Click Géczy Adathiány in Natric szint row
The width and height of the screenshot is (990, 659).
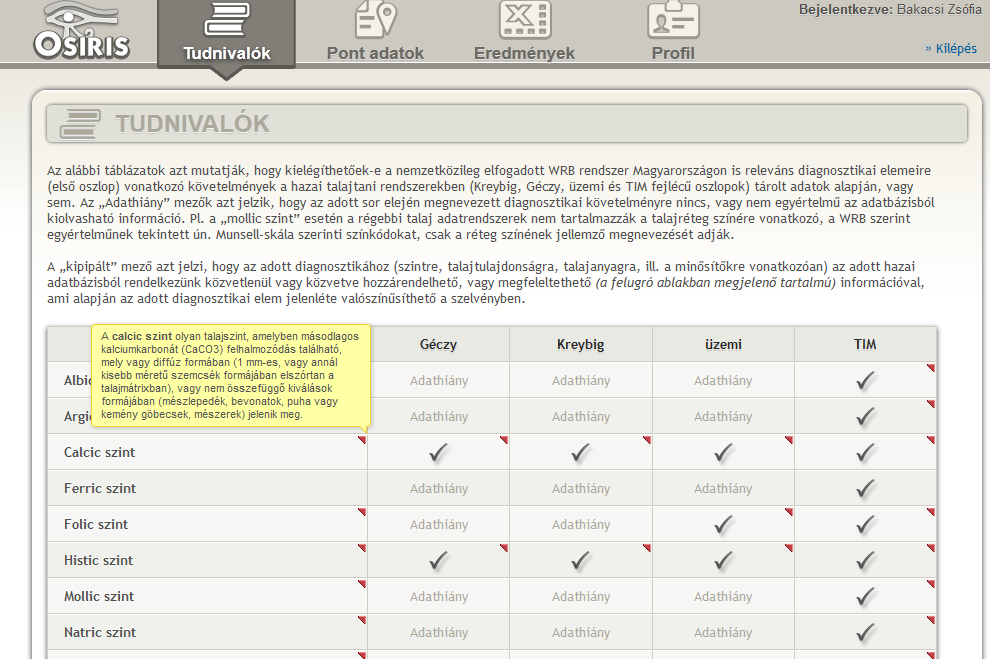coord(439,632)
